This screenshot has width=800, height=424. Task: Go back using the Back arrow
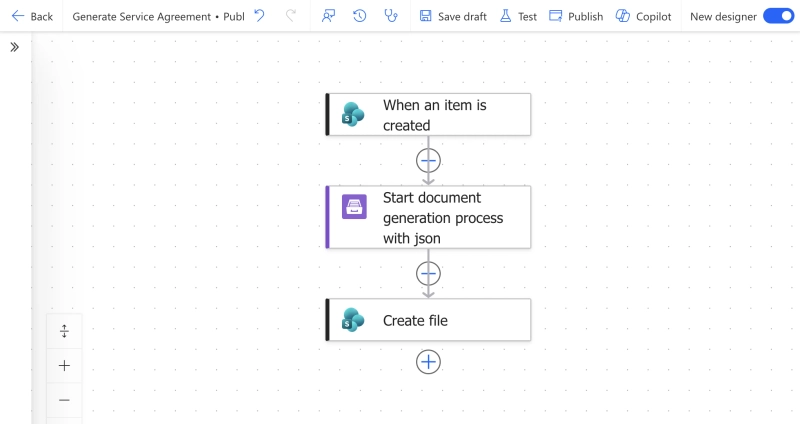pos(32,16)
